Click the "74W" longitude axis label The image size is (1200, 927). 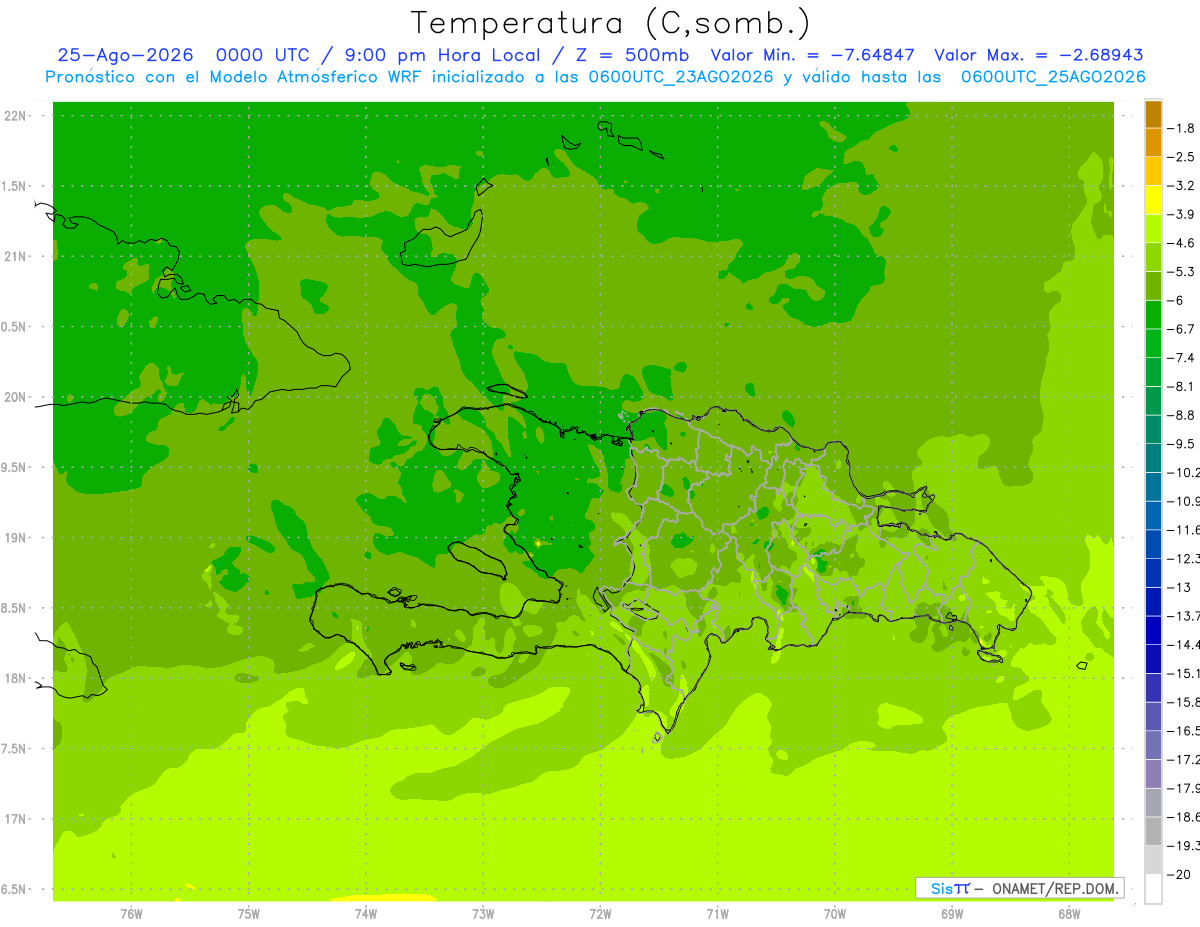click(365, 914)
